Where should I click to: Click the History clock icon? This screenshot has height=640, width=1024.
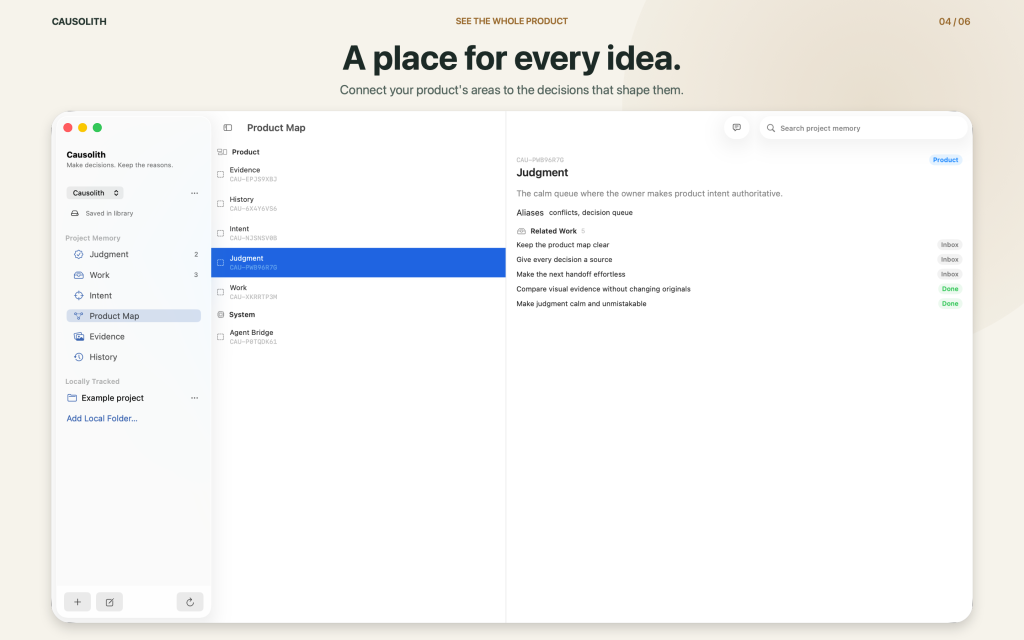coord(78,357)
